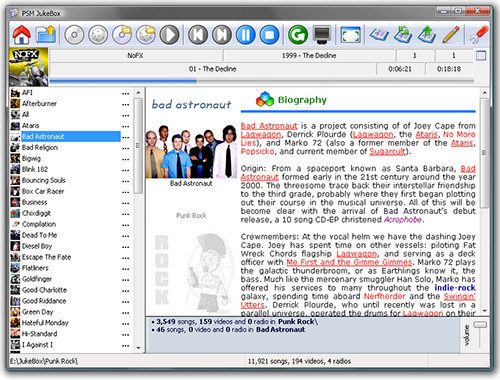This screenshot has height=380, width=500.
Task: Open the screwdriver settings tool
Action: tap(479, 35)
